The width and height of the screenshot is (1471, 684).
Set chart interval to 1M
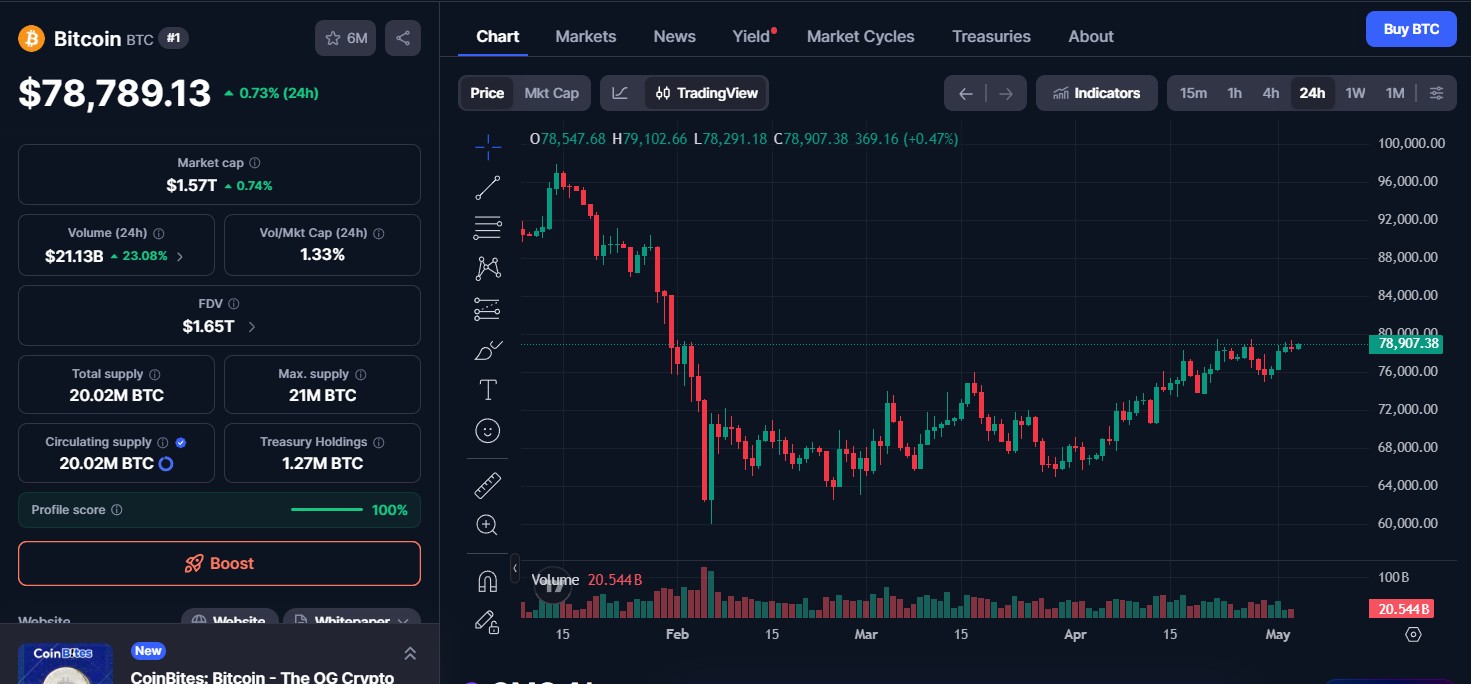[1395, 93]
